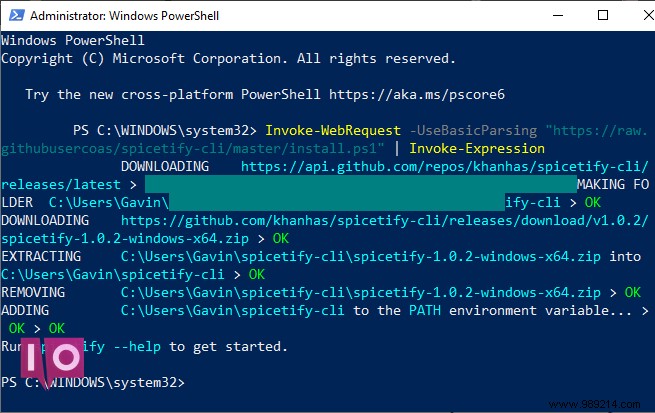Click the pink IO watermark logo

coord(52,360)
